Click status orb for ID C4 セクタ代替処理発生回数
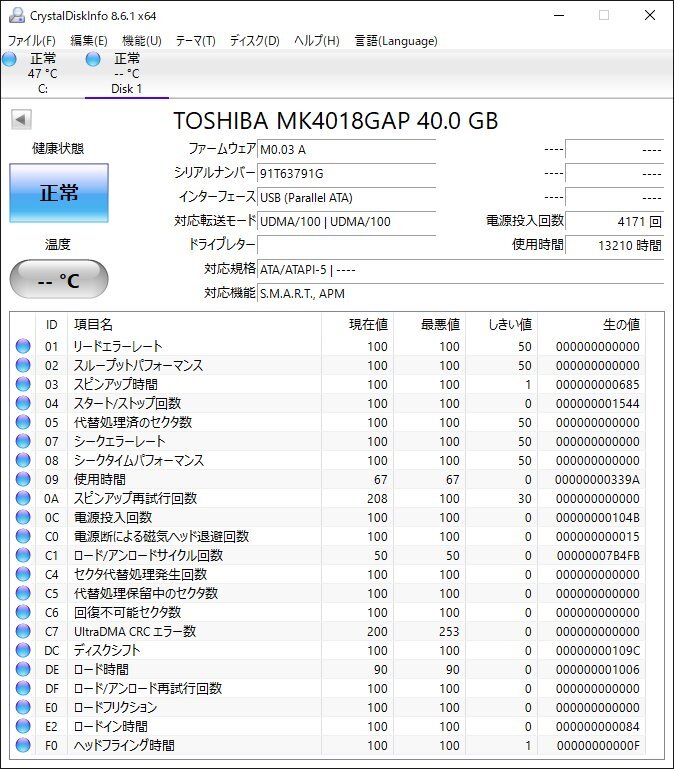Image resolution: width=674 pixels, height=769 pixels. point(23,574)
